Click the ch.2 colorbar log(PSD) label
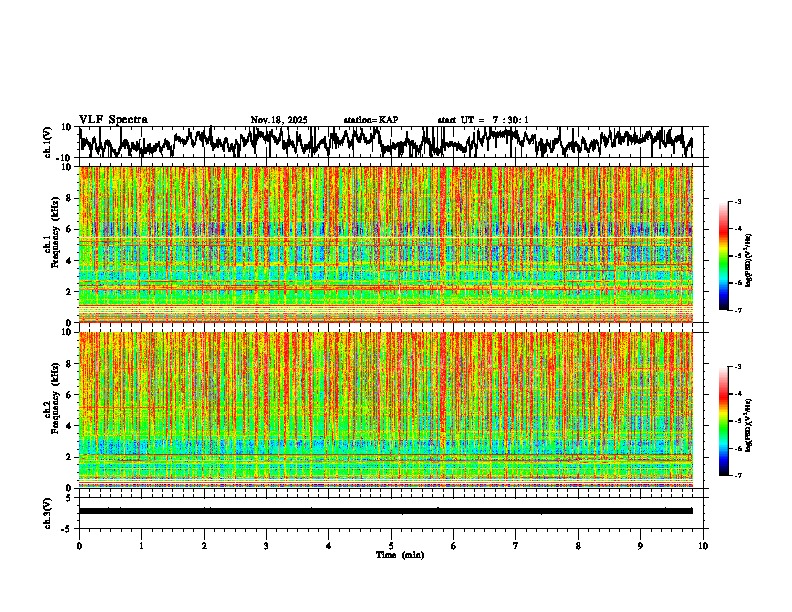Image resolution: width=792 pixels, height=612 pixels. click(749, 425)
